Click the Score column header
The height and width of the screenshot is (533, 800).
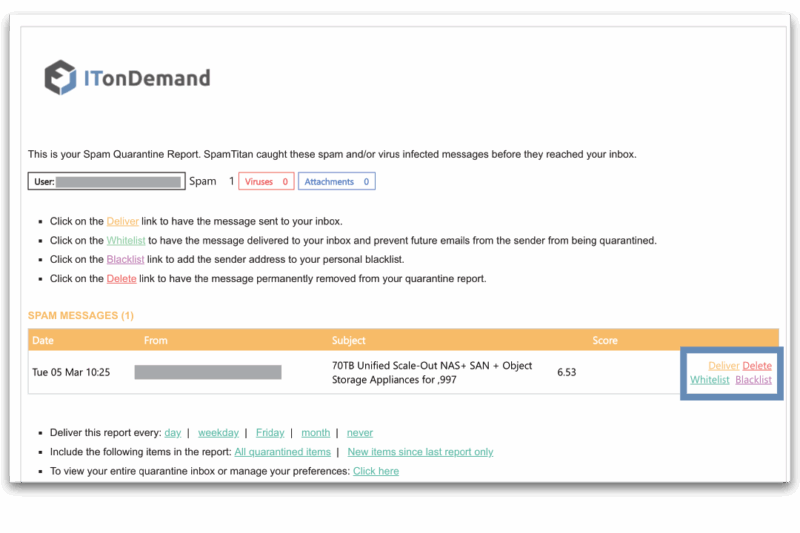(x=605, y=341)
